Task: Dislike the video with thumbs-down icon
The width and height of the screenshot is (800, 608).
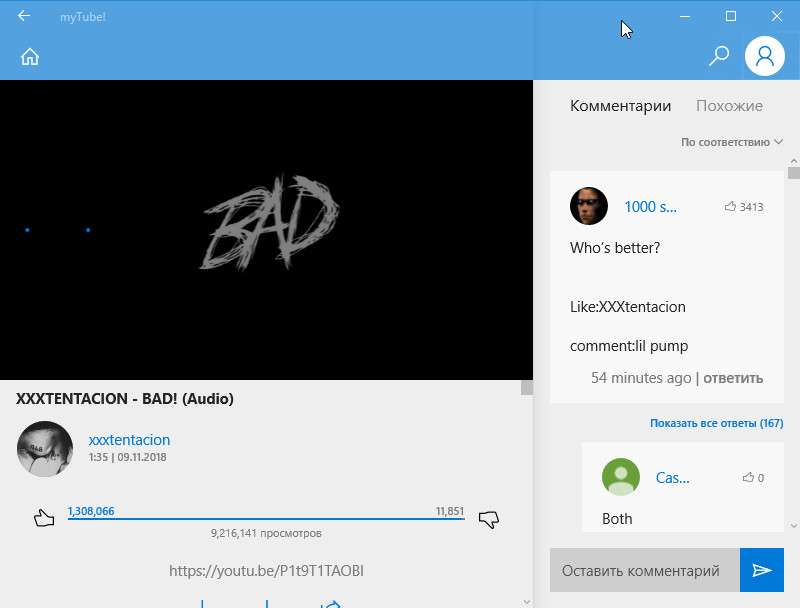Action: click(x=488, y=519)
